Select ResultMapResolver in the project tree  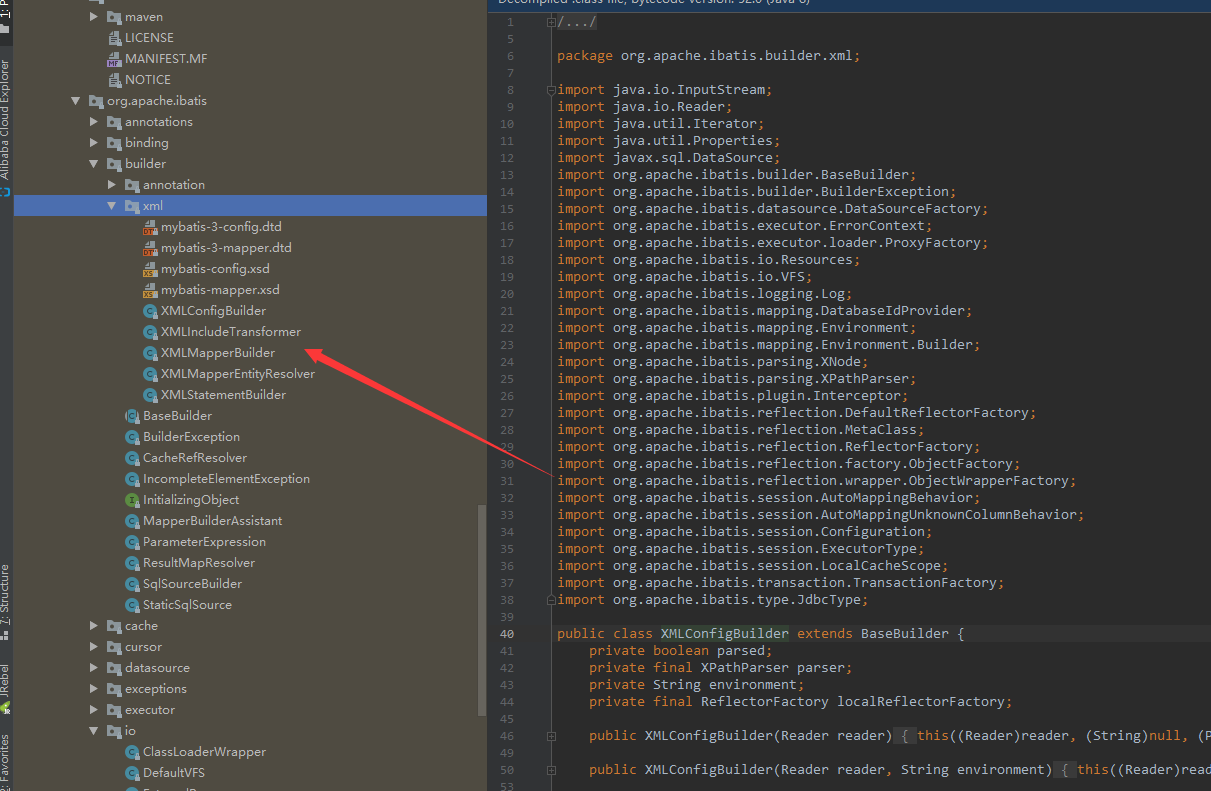click(x=199, y=563)
